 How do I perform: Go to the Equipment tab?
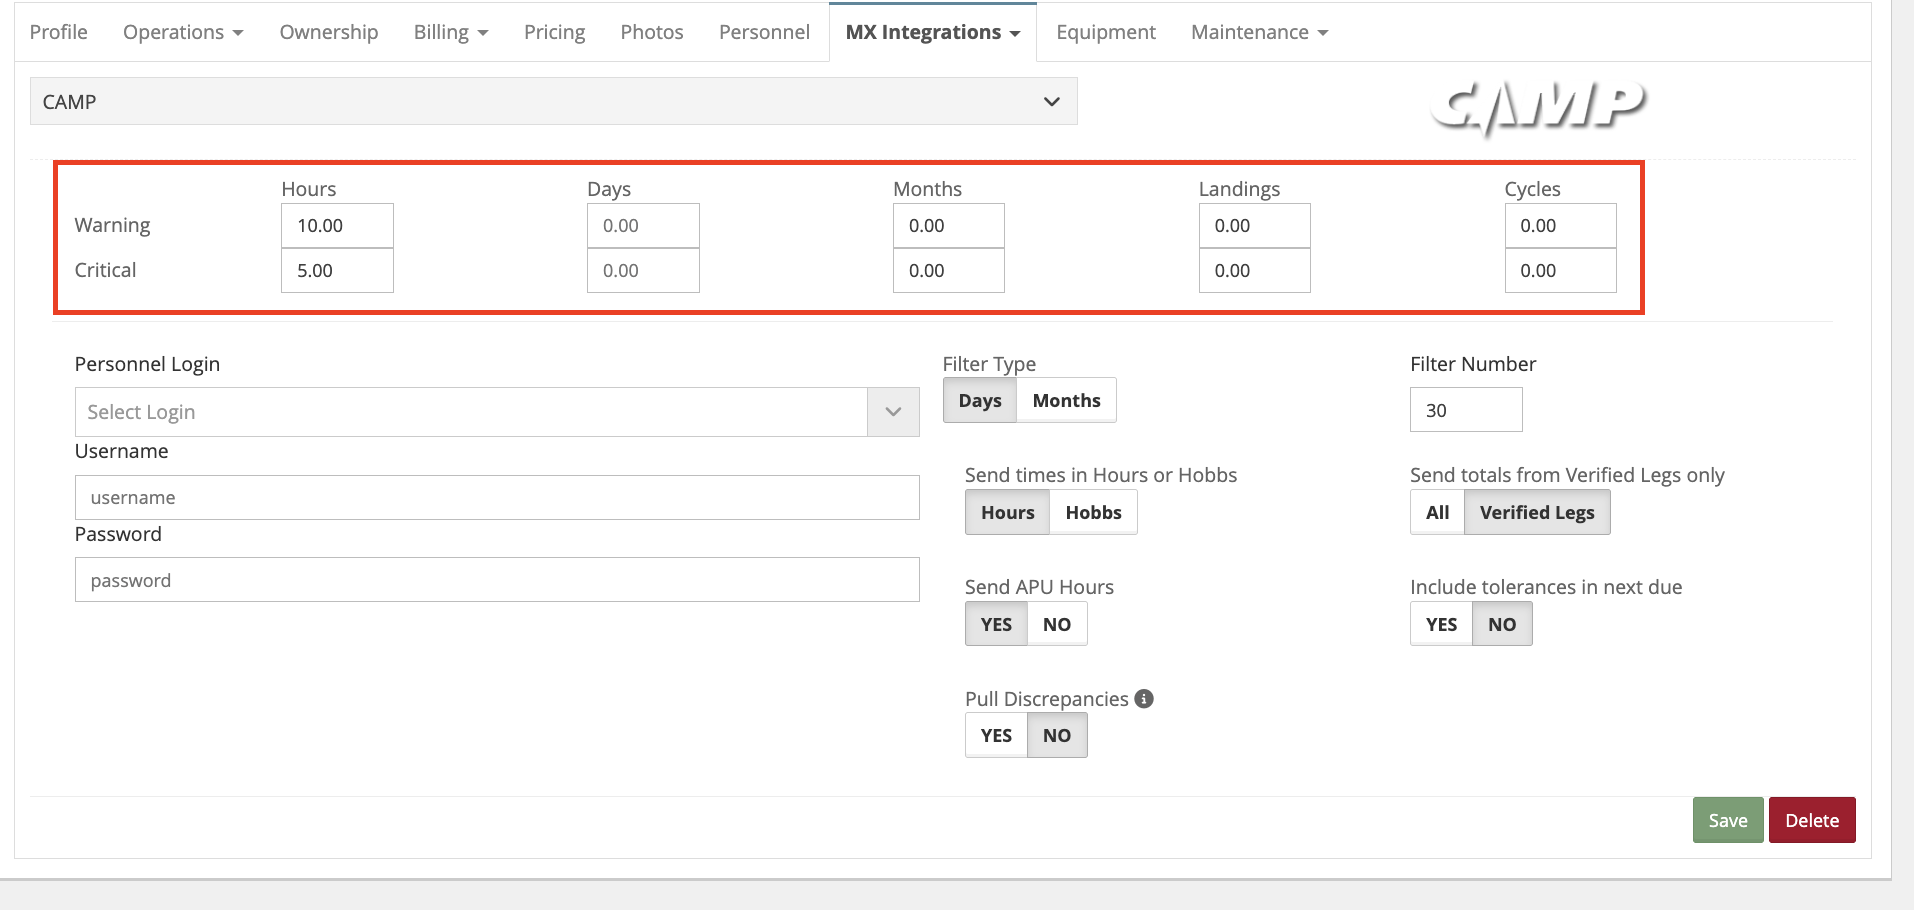coord(1105,32)
